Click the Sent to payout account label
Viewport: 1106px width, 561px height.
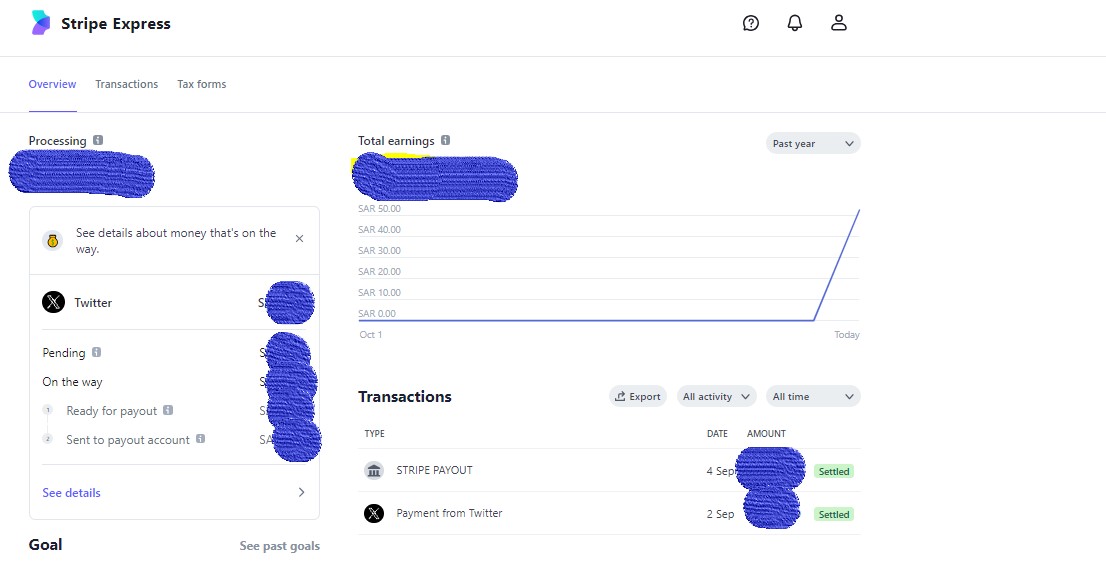pos(128,440)
